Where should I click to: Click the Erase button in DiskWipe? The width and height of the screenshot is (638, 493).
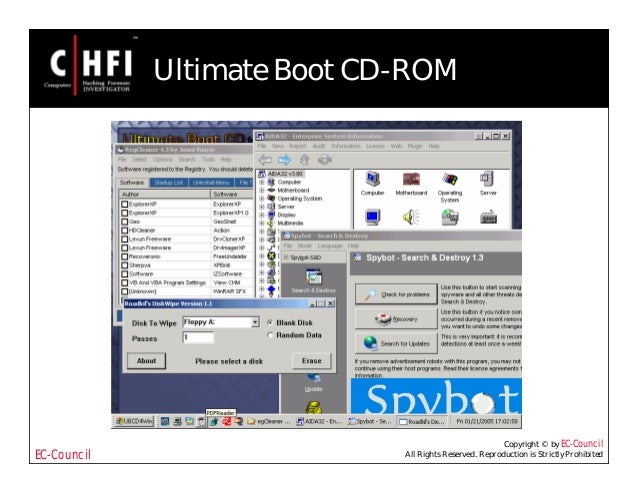[x=312, y=361]
